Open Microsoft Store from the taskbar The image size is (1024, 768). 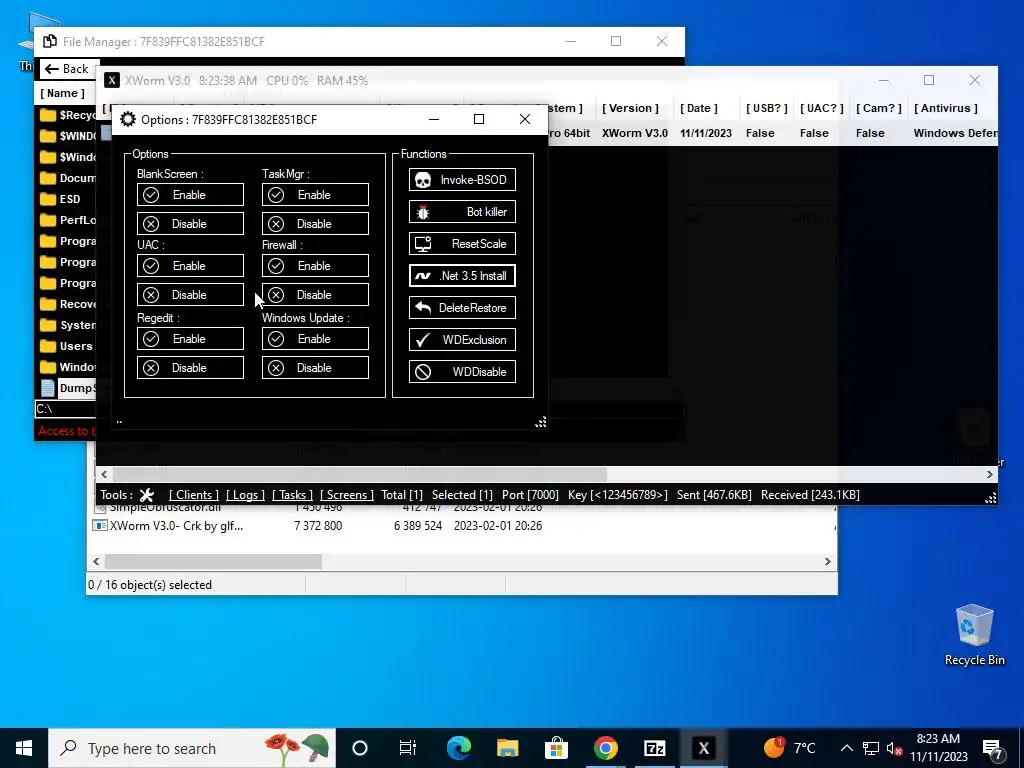point(556,748)
